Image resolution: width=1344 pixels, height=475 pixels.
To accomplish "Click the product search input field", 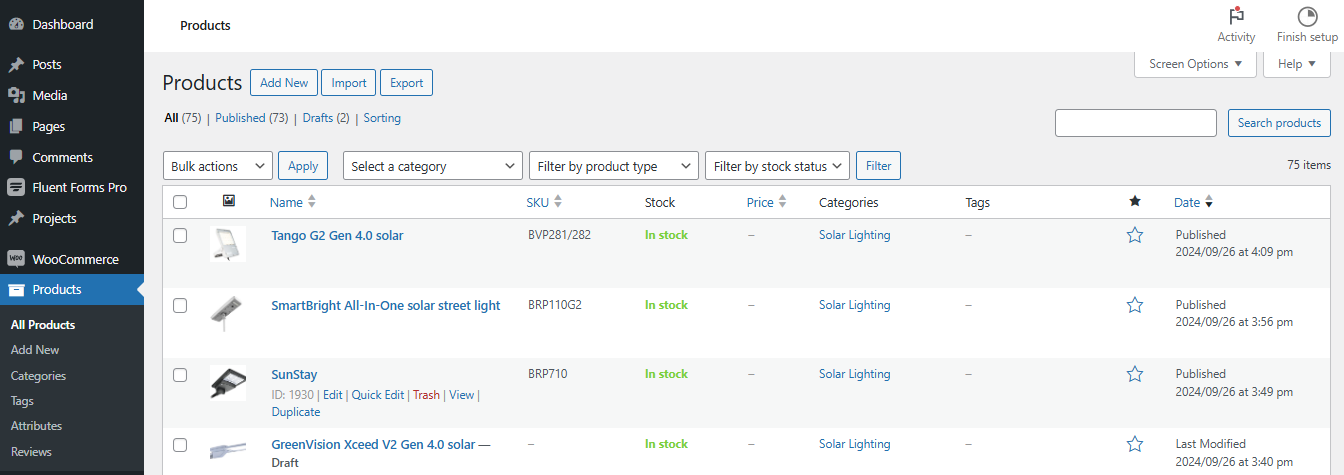I will [1135, 123].
